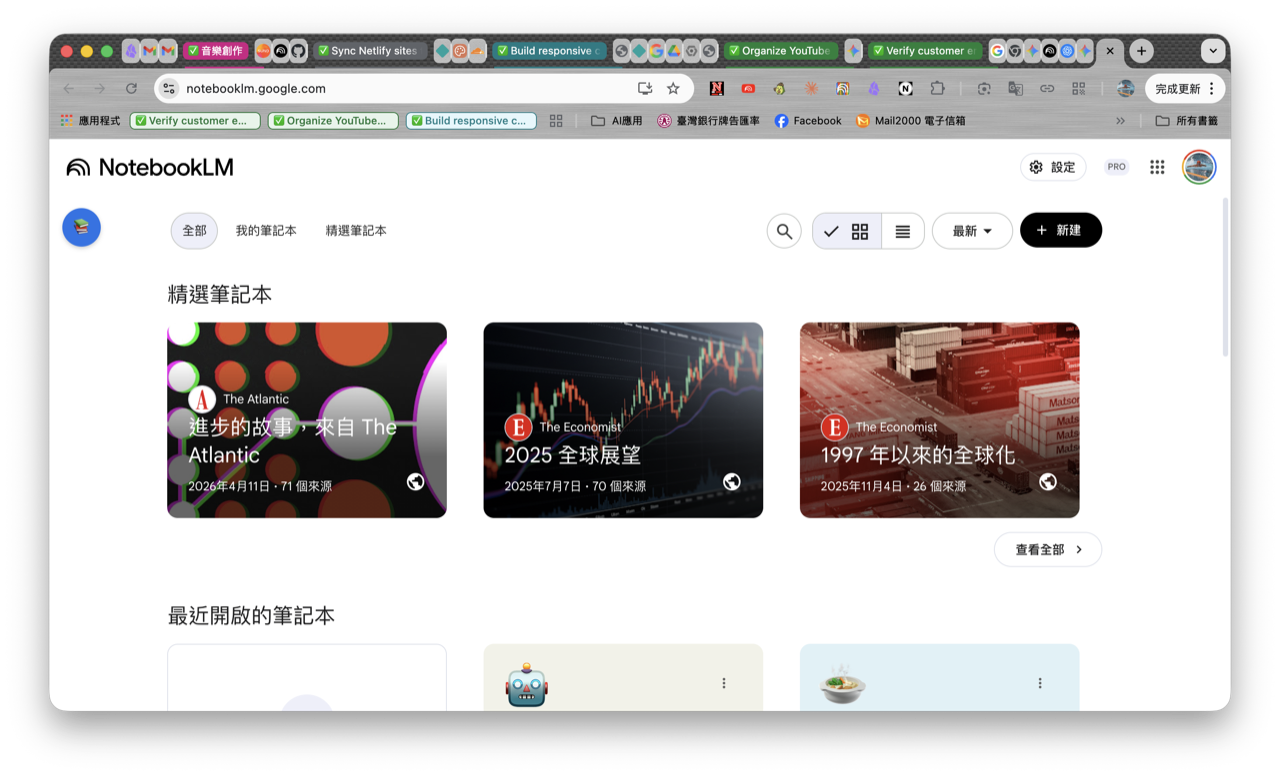
Task: Click globe icon on 1997 年以來的全球化 card
Action: [x=1048, y=482]
